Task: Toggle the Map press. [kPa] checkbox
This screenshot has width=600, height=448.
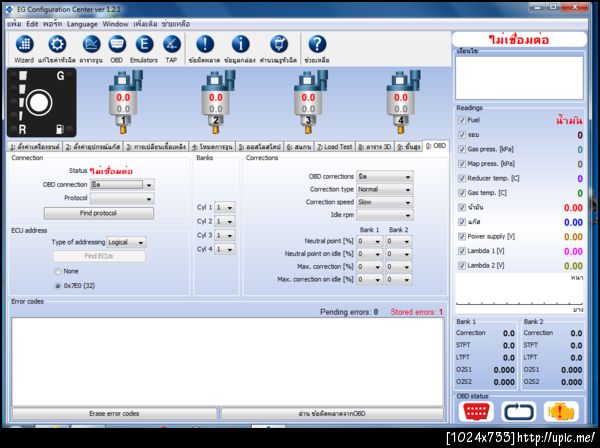Action: point(462,164)
